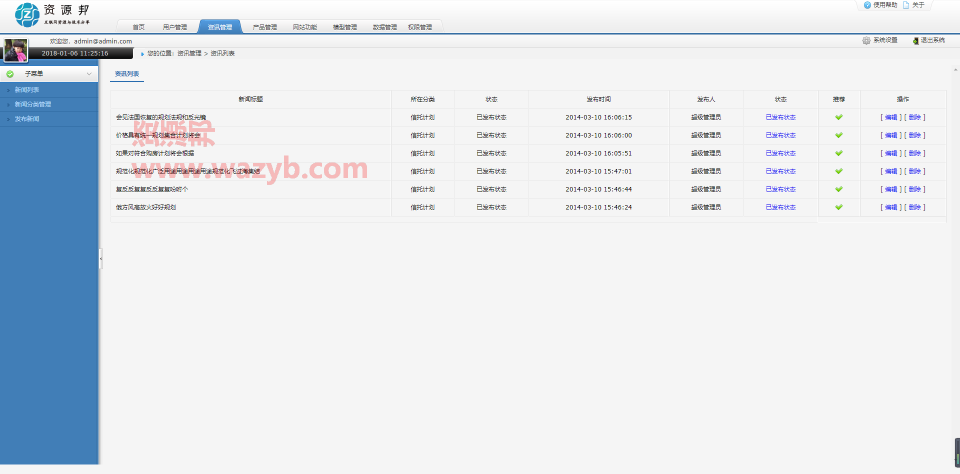
Task: Click news title in the 15:46:44 row
Action: [x=152, y=189]
